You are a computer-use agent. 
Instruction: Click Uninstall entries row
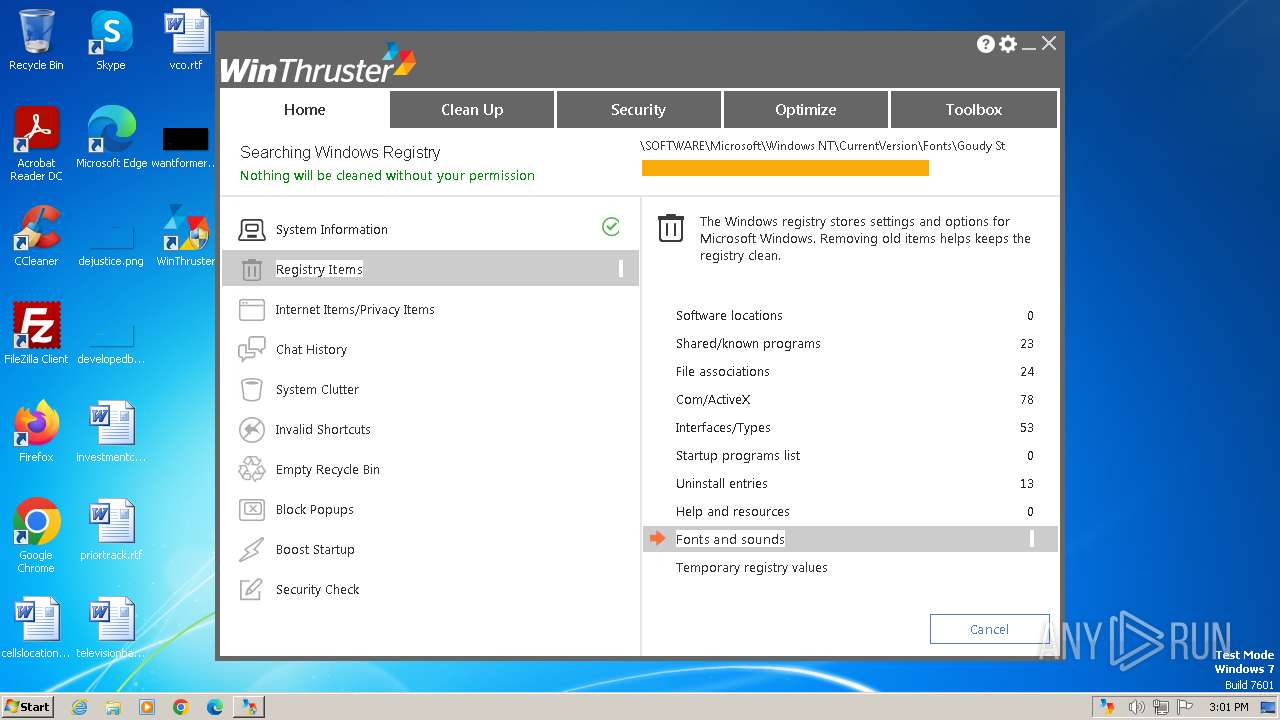(850, 484)
